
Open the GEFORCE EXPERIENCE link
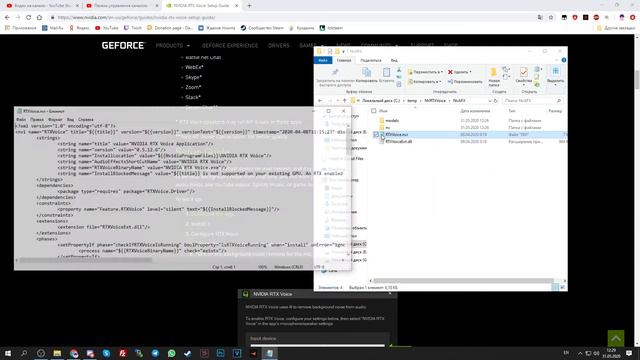click(x=230, y=45)
